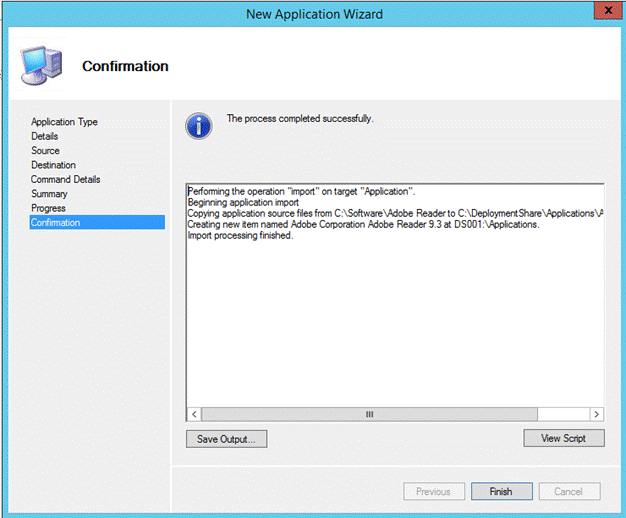This screenshot has width=626, height=518.
Task: Select Application Type step in sidebar
Action: click(64, 122)
